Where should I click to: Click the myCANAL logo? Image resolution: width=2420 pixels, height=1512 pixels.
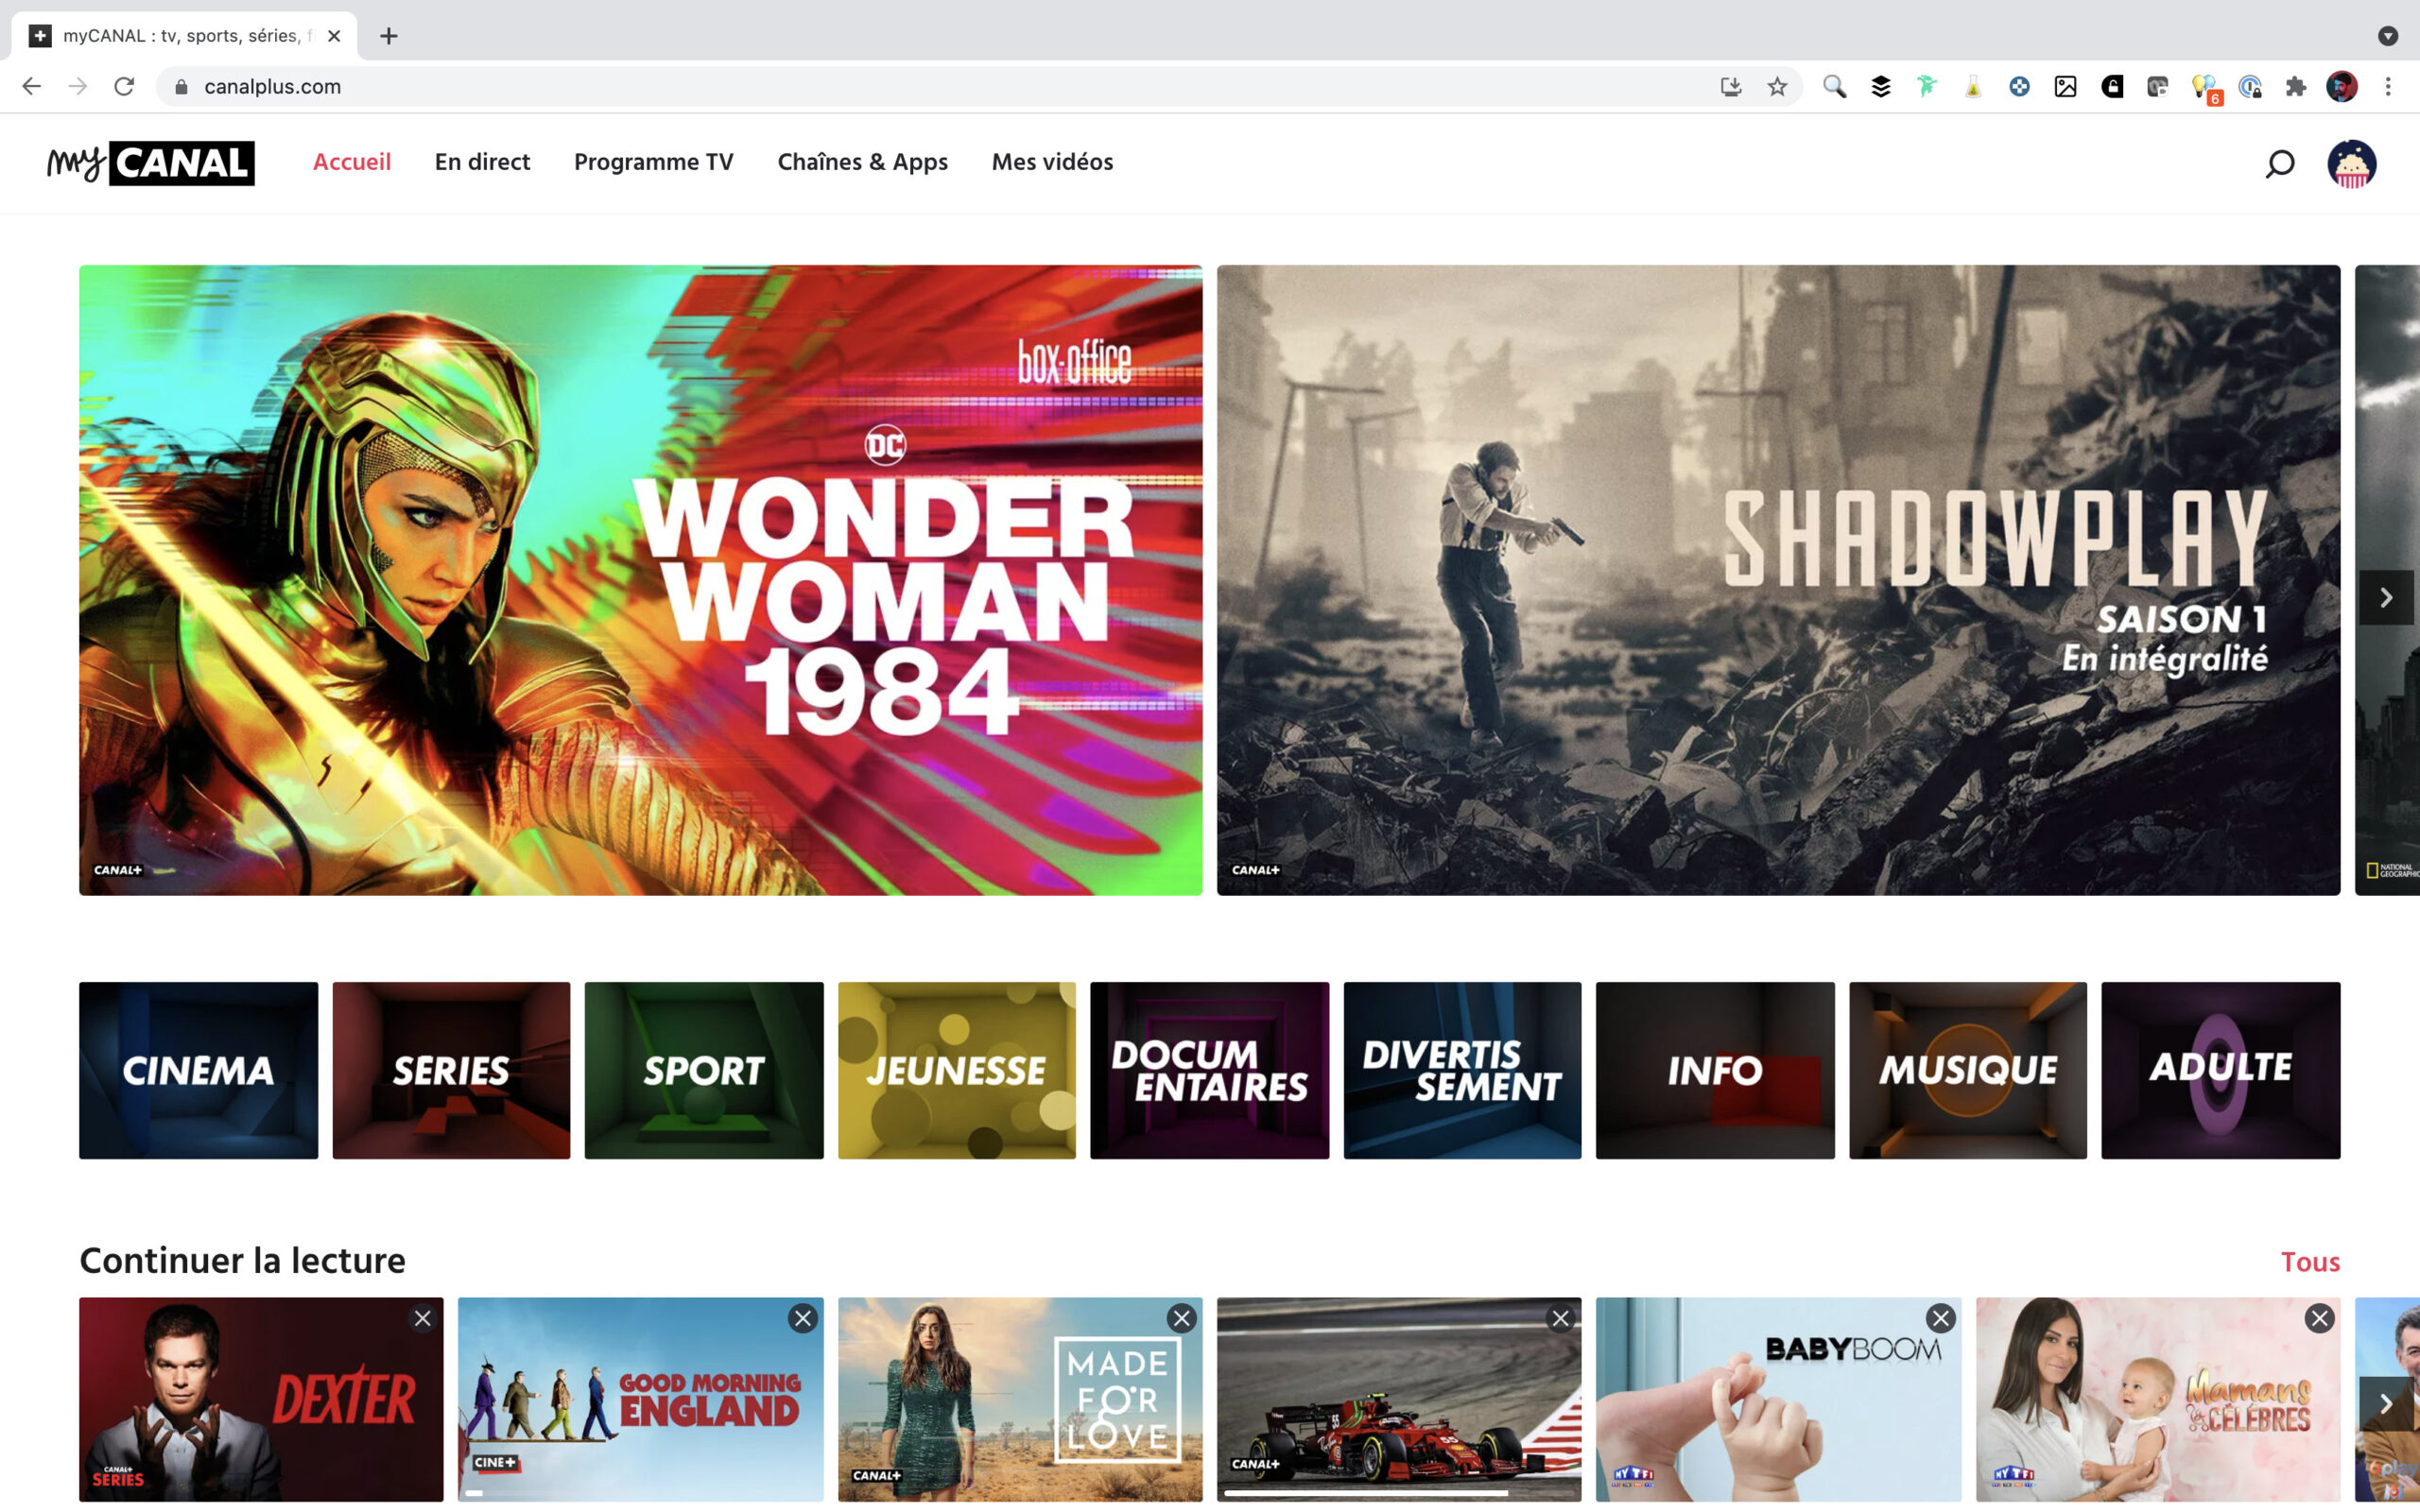(151, 163)
